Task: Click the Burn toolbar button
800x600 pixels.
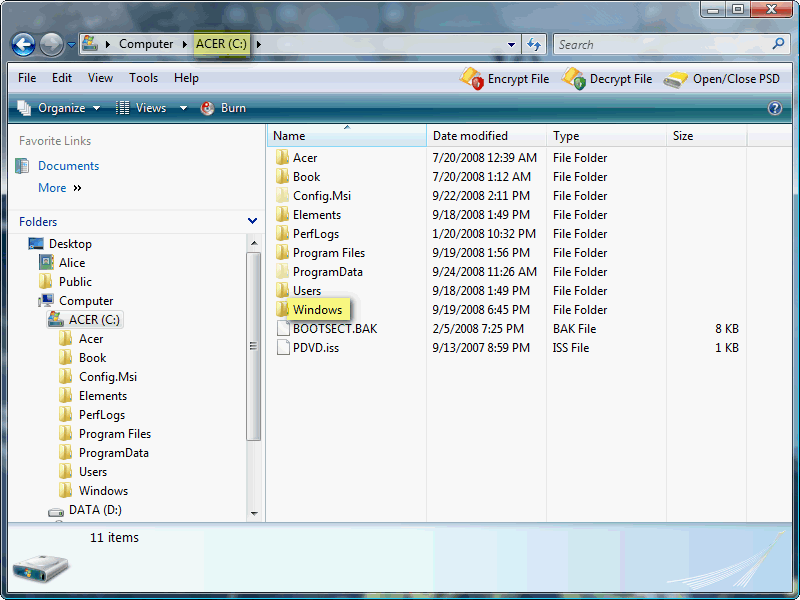Action: (223, 108)
